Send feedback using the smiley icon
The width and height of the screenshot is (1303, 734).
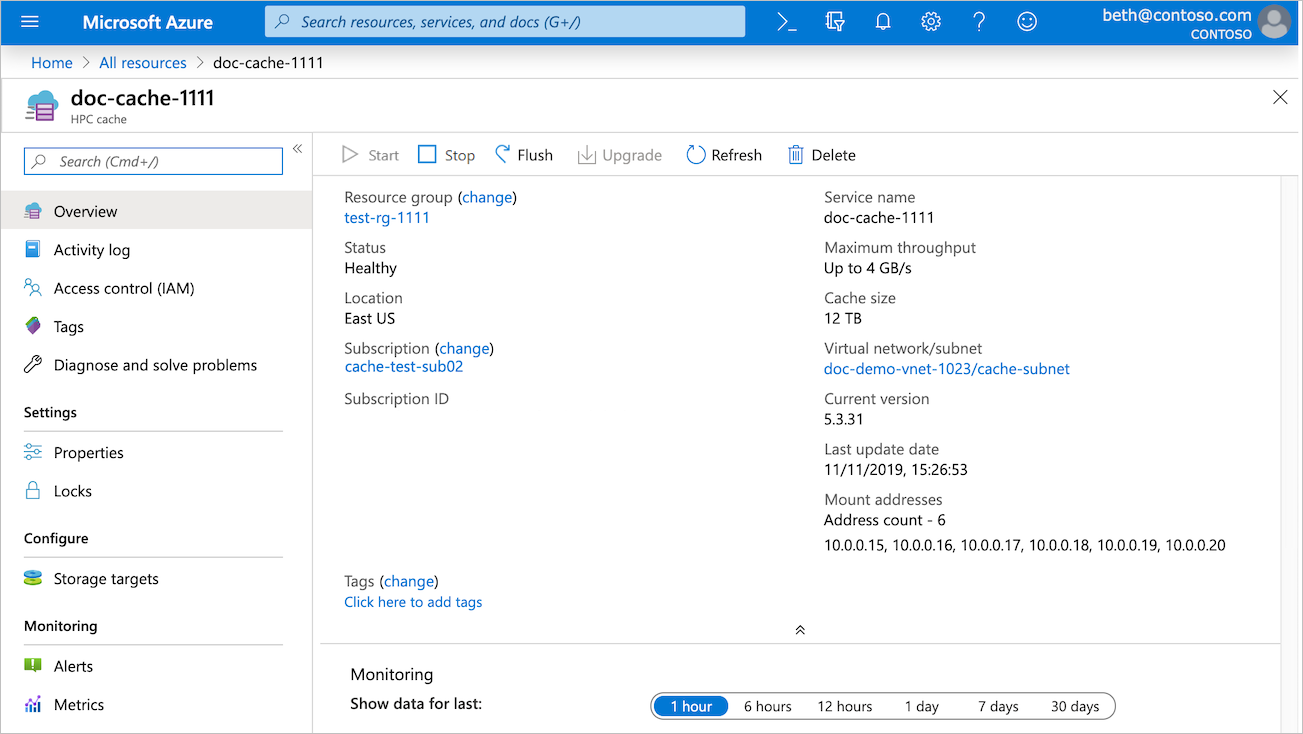point(1026,21)
